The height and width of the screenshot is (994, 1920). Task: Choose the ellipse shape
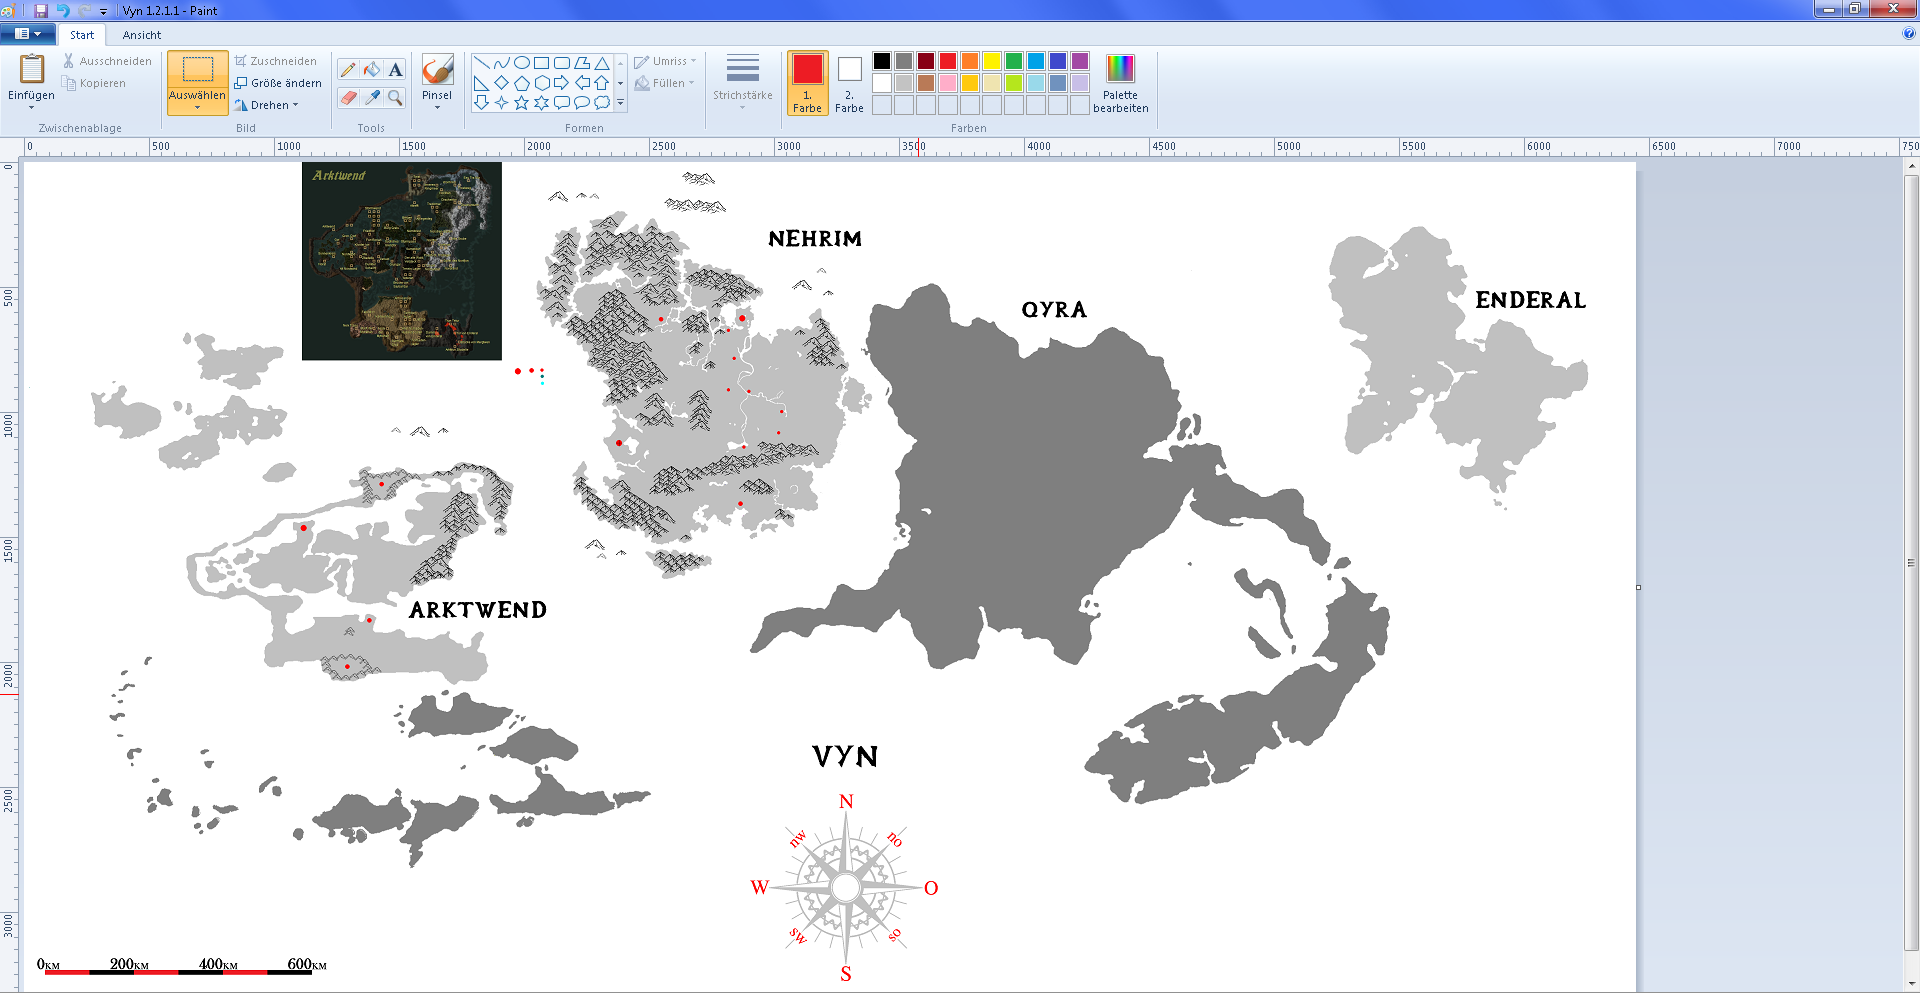coord(521,62)
